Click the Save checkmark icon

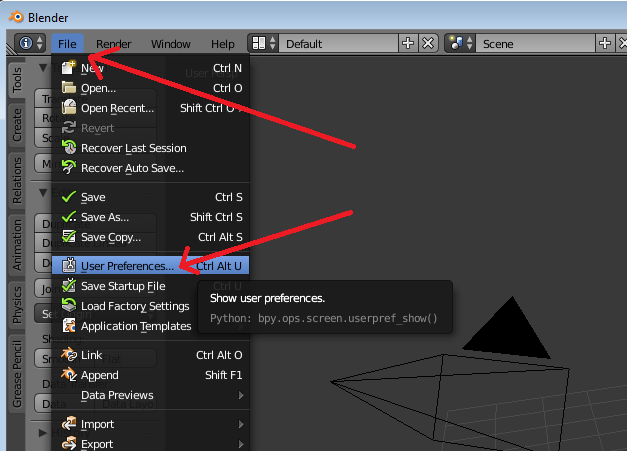(69, 197)
